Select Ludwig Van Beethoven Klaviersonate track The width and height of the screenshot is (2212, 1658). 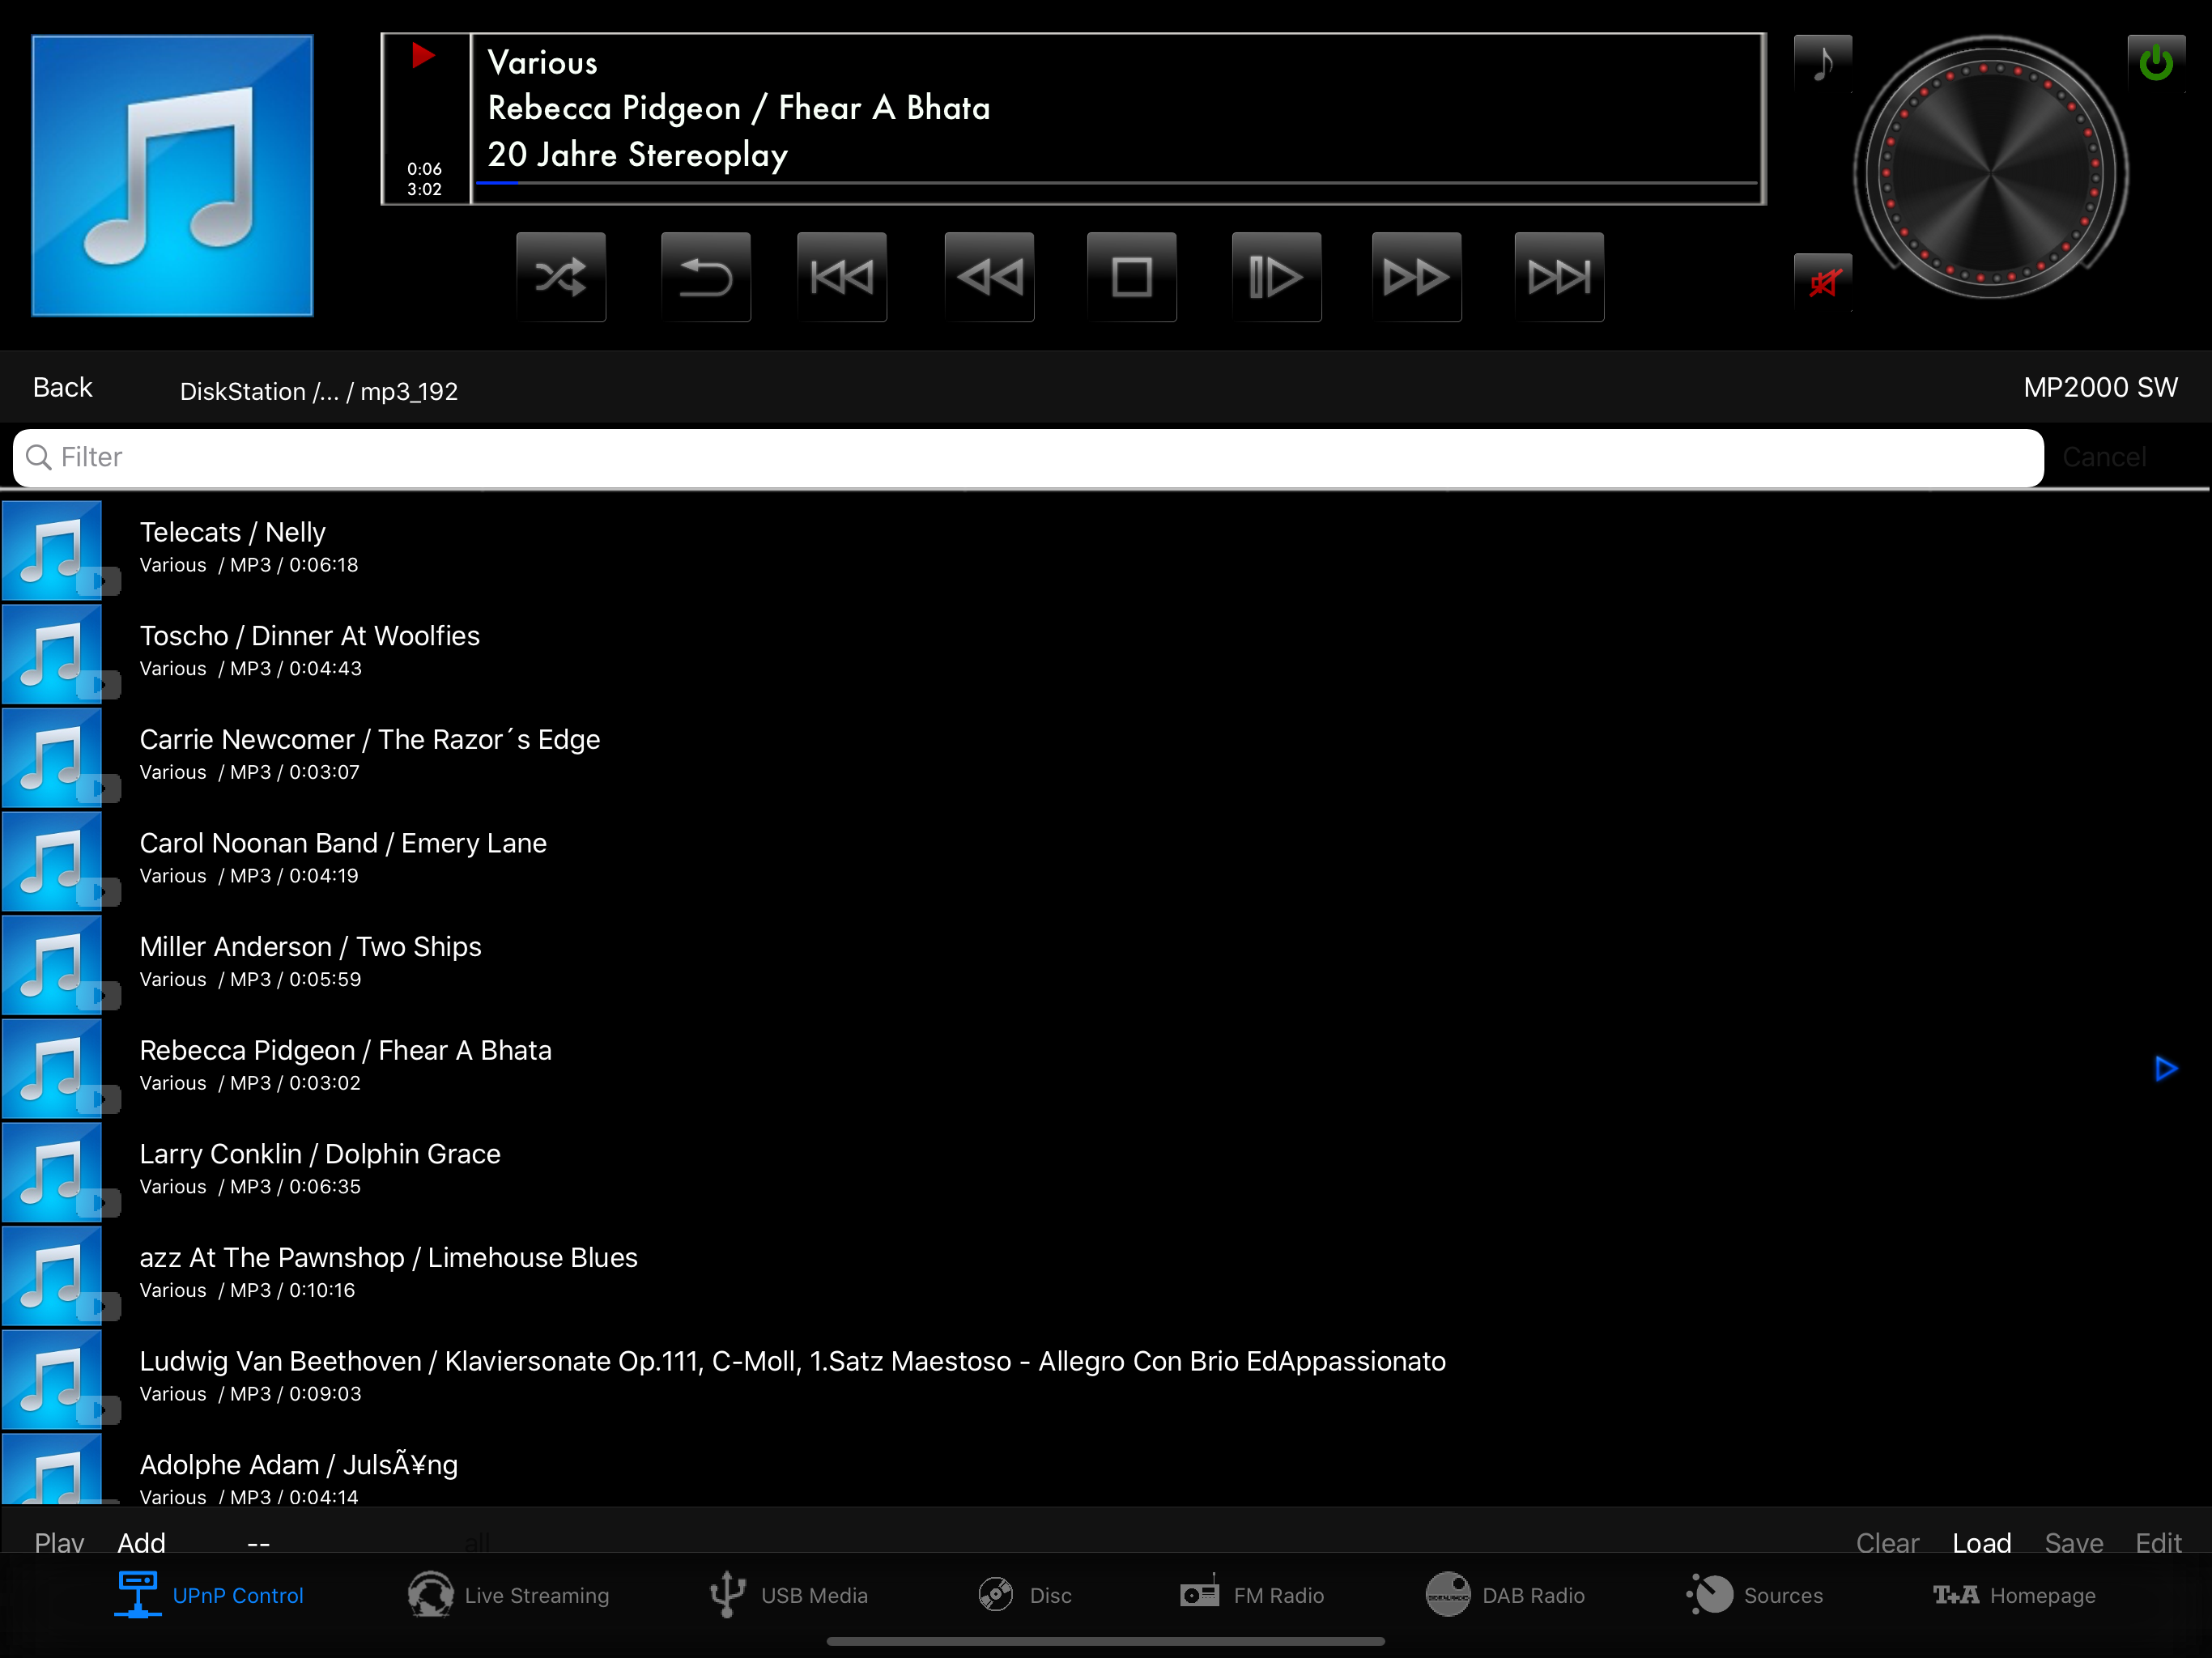pos(1106,1377)
